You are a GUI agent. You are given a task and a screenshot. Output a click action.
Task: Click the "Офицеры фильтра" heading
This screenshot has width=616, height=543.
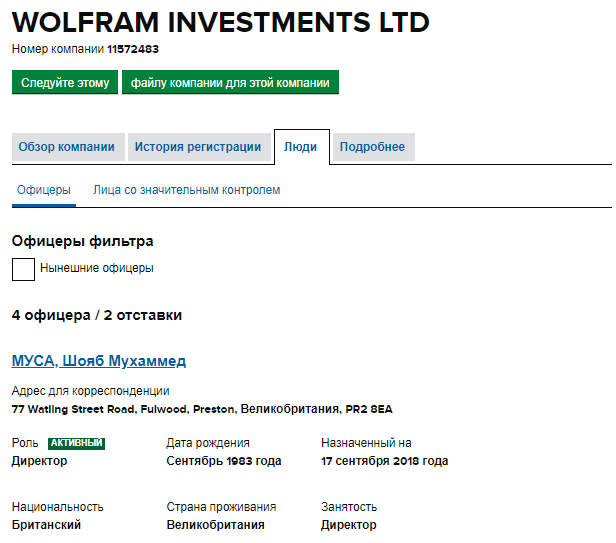pyautogui.click(x=83, y=241)
